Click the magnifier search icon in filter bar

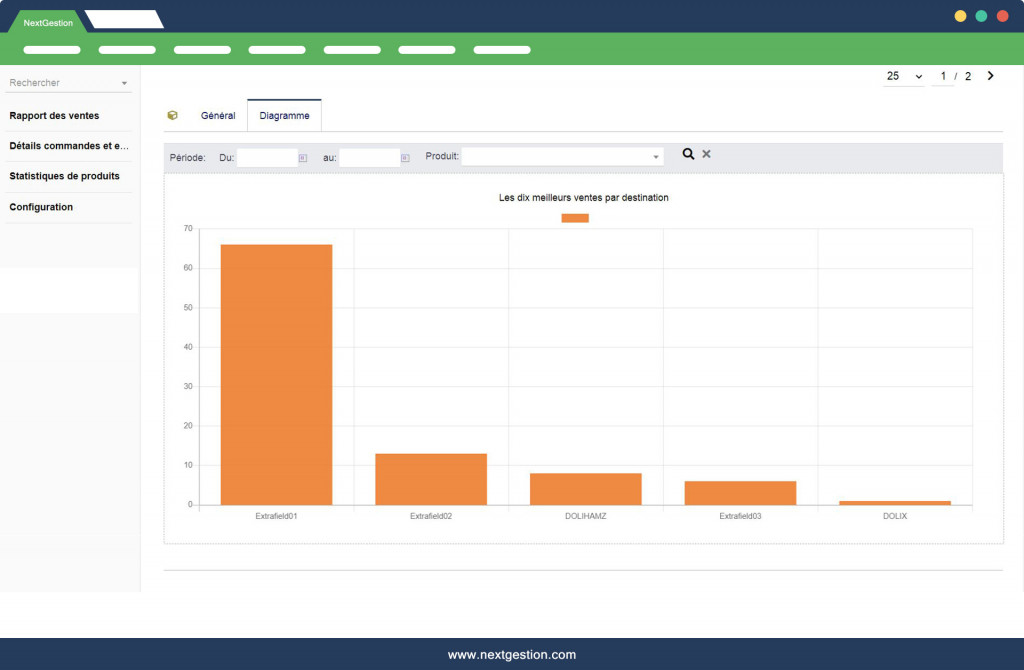pos(688,154)
